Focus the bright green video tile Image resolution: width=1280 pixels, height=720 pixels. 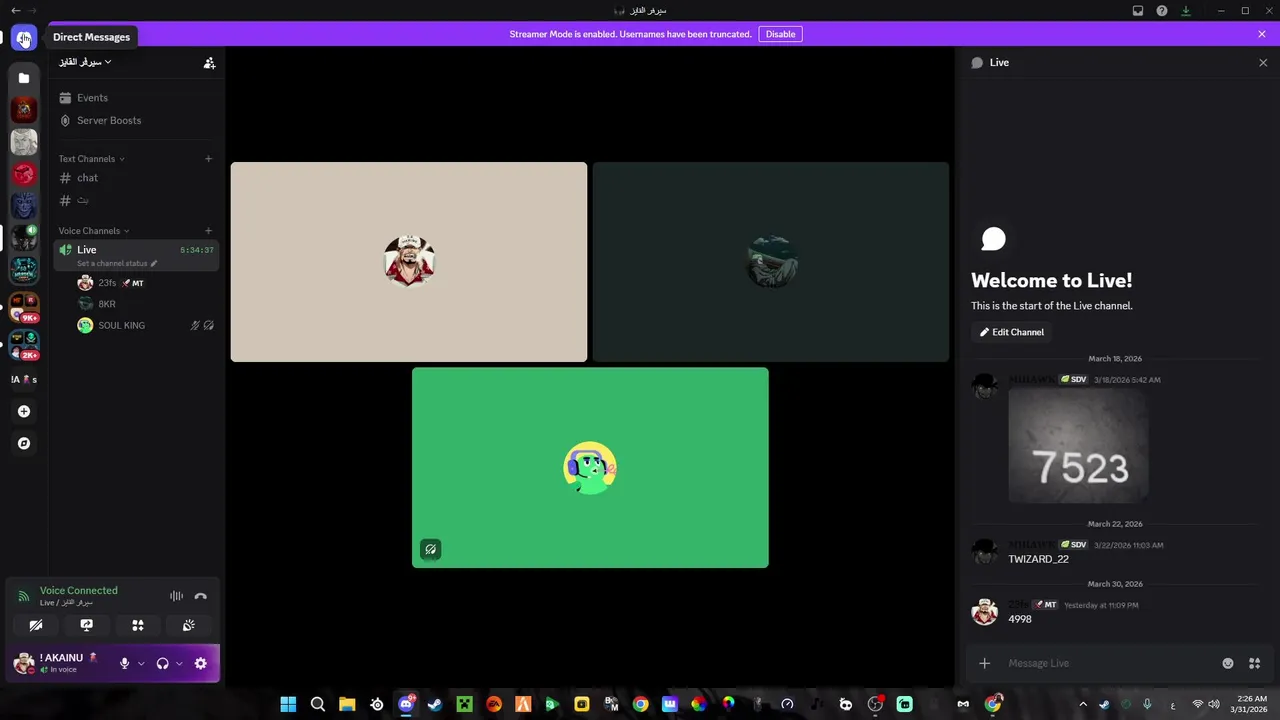(x=590, y=468)
